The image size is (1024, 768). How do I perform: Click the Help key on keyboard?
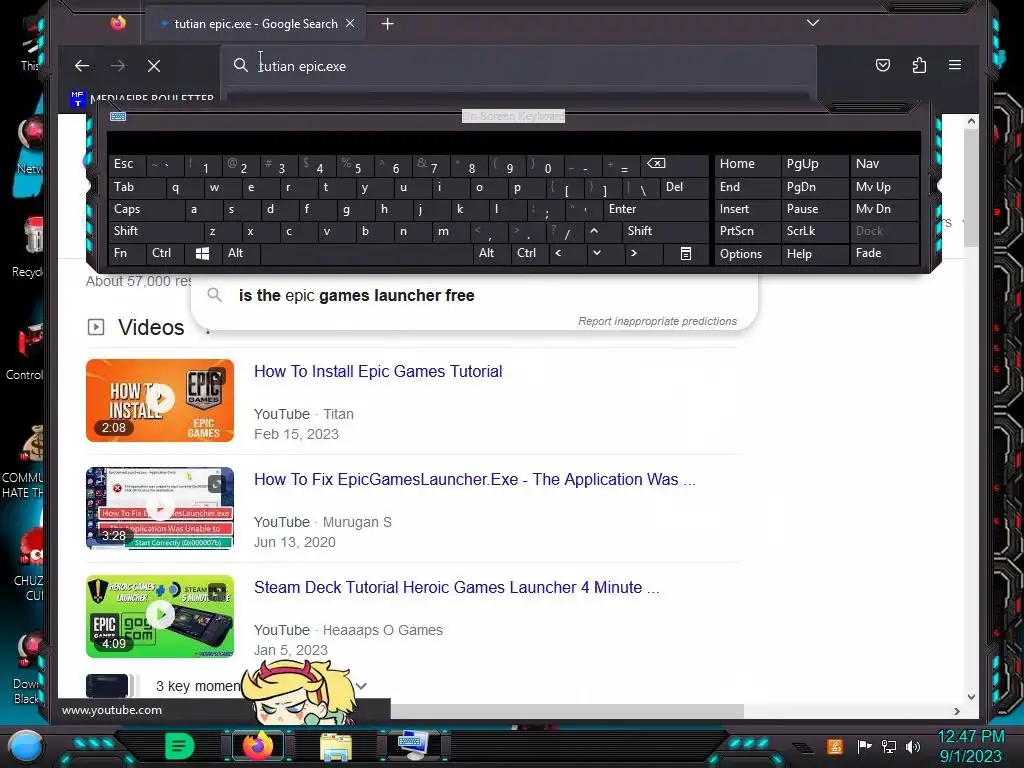pyautogui.click(x=814, y=254)
